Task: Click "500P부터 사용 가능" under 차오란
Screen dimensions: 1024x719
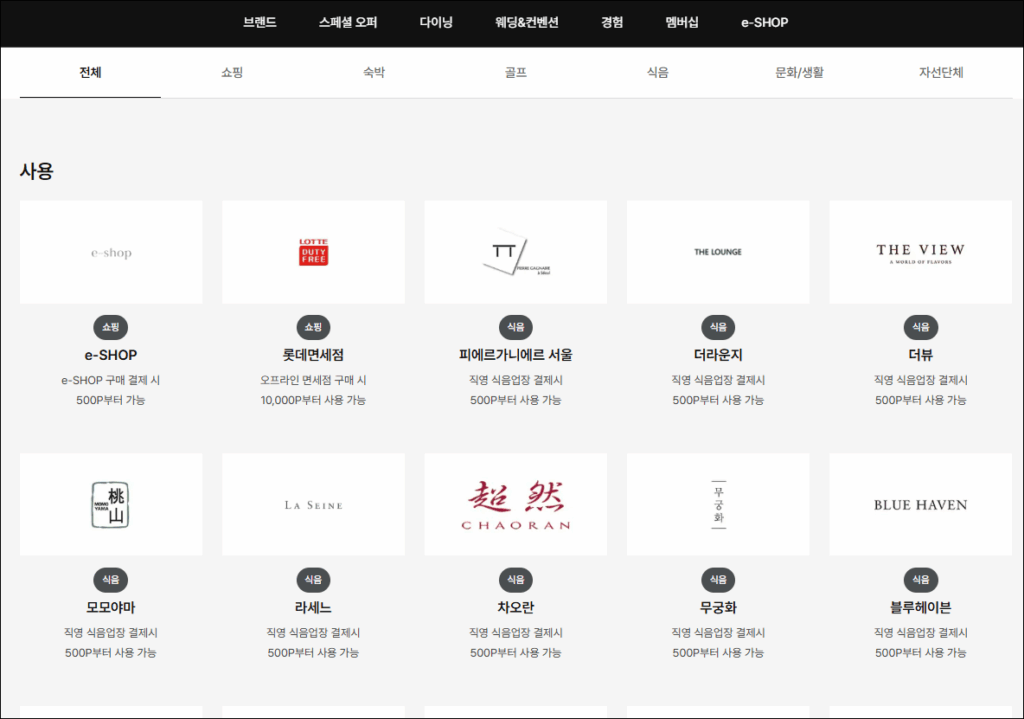Action: coord(516,652)
